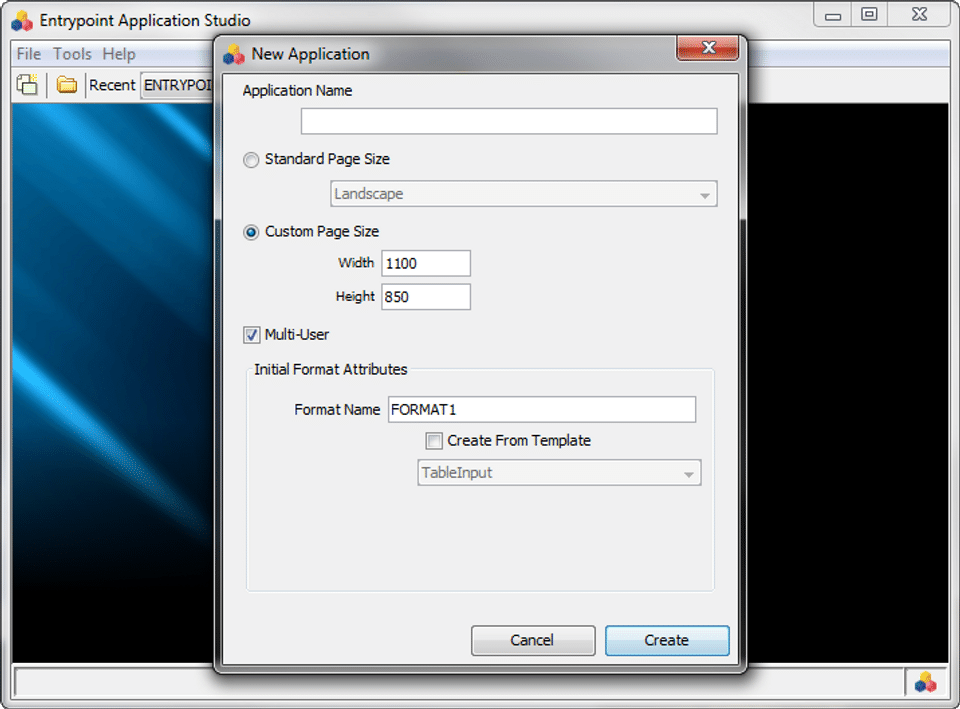Click the "Recent" toolbar label

coord(112,85)
